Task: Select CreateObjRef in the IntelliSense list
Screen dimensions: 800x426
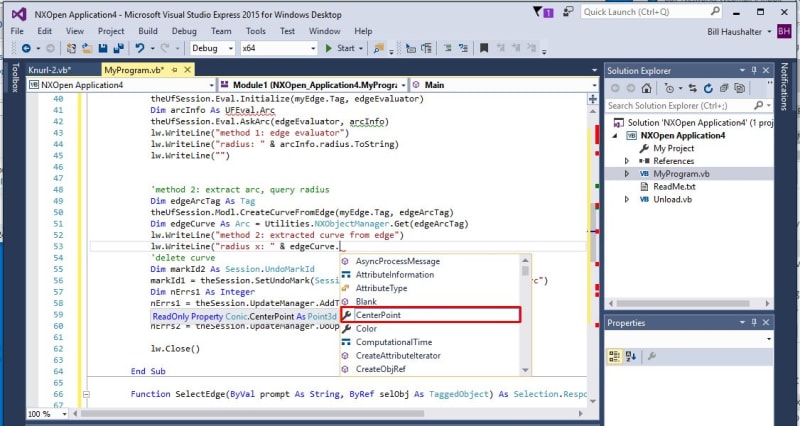Action: coord(431,369)
